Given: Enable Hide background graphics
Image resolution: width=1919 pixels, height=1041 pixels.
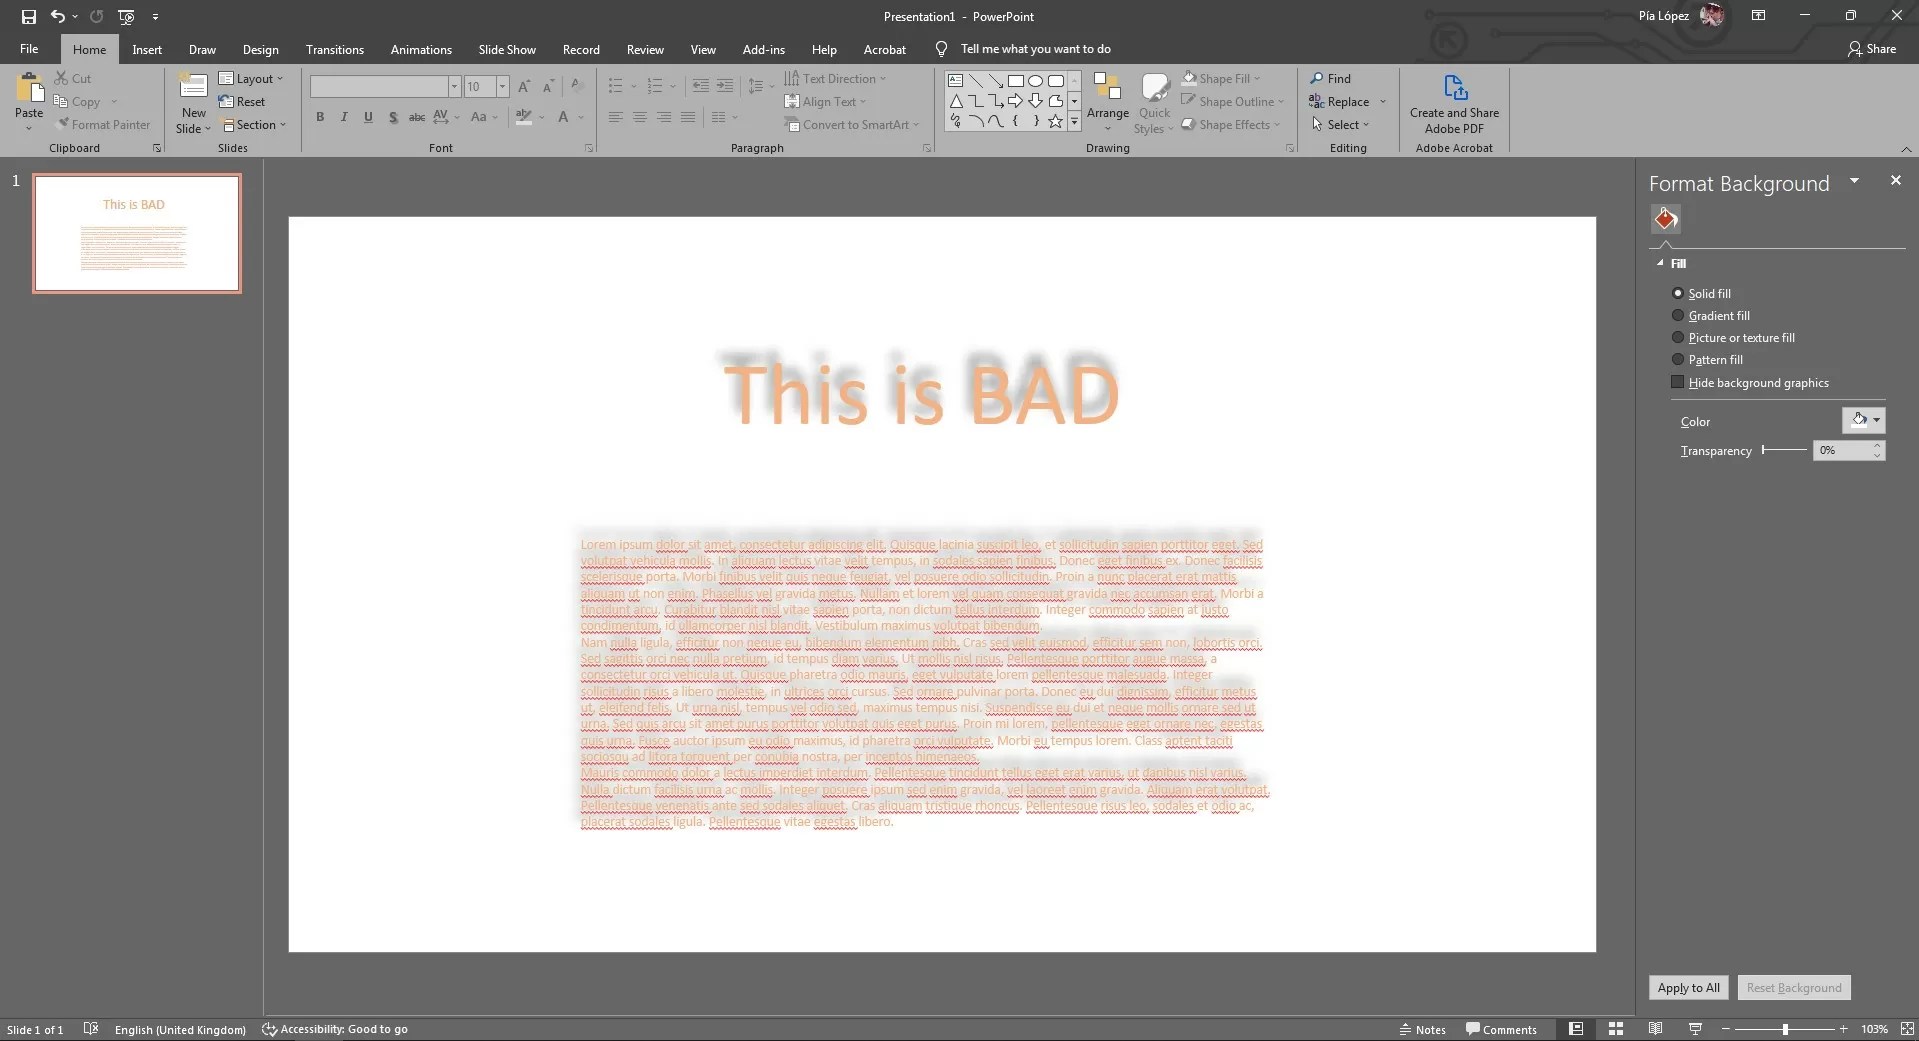Looking at the screenshot, I should pyautogui.click(x=1676, y=382).
